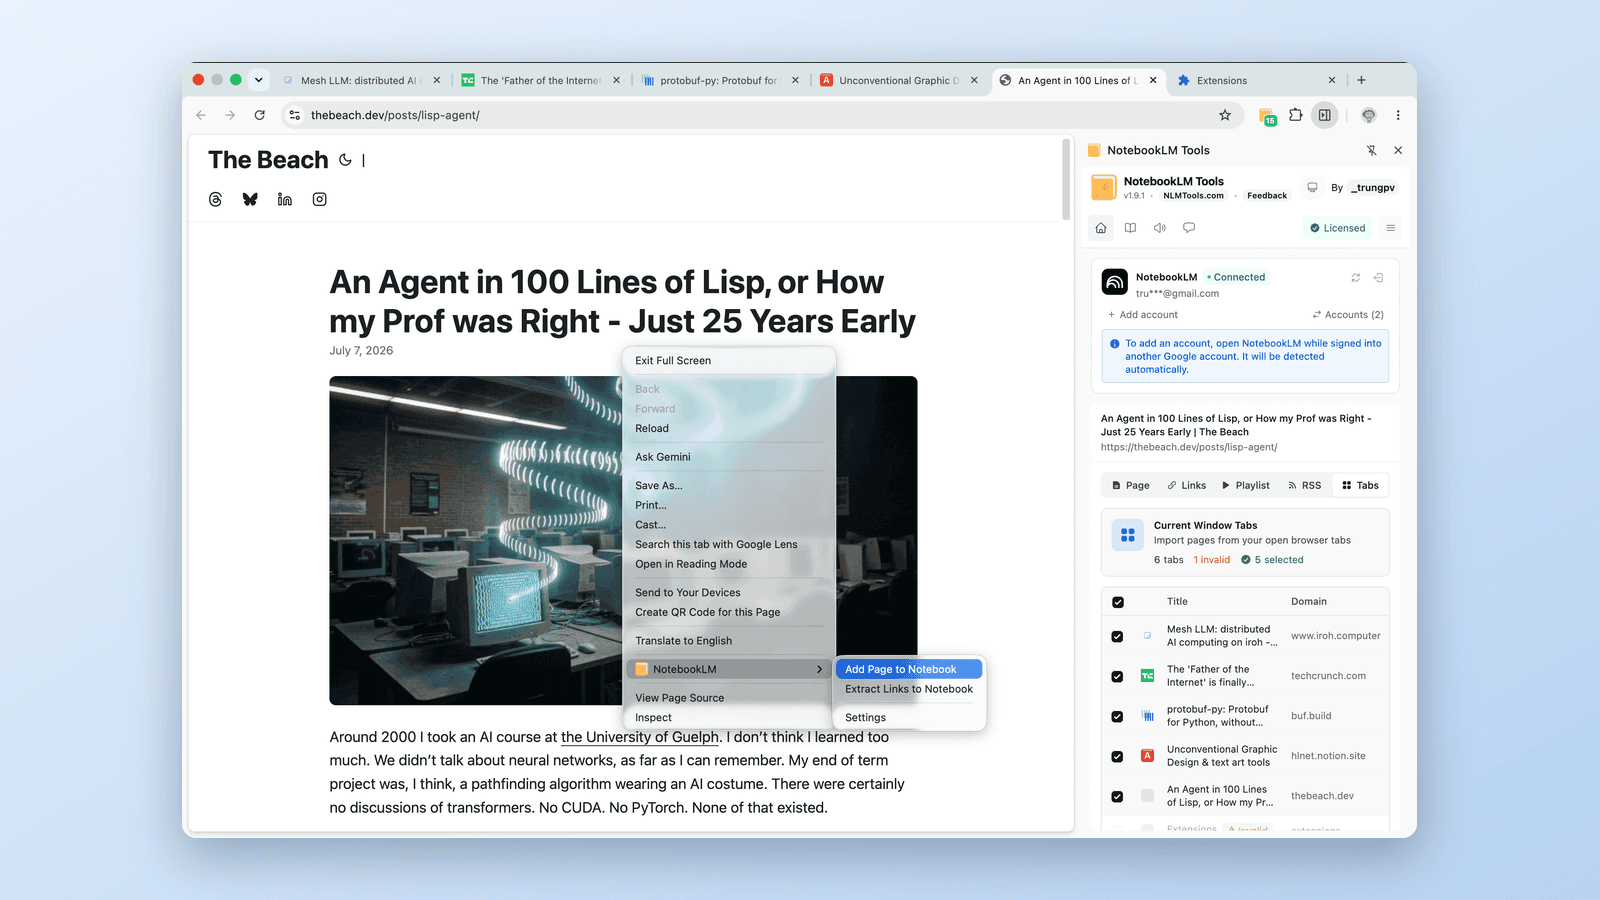Click the monitor display icon beside author name
Screen dimensions: 1600x900
[x=1312, y=187]
